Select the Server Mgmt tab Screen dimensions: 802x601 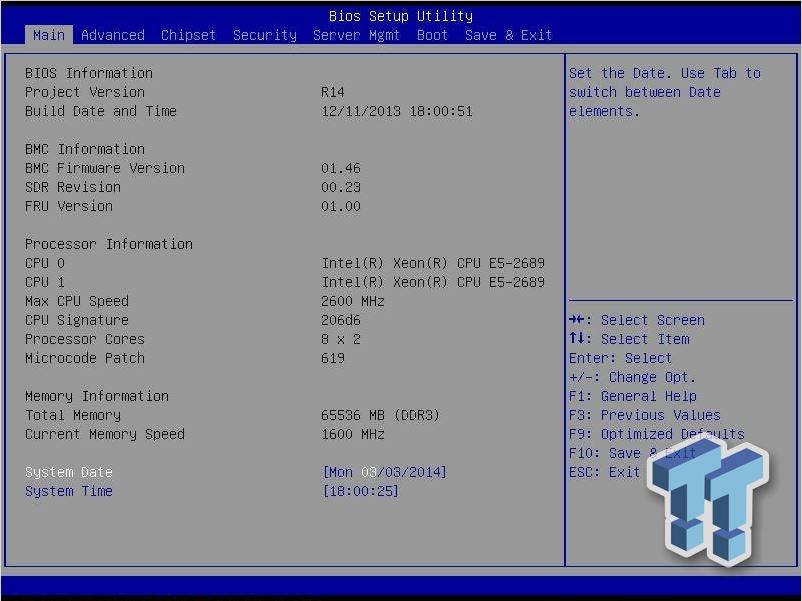(x=356, y=35)
